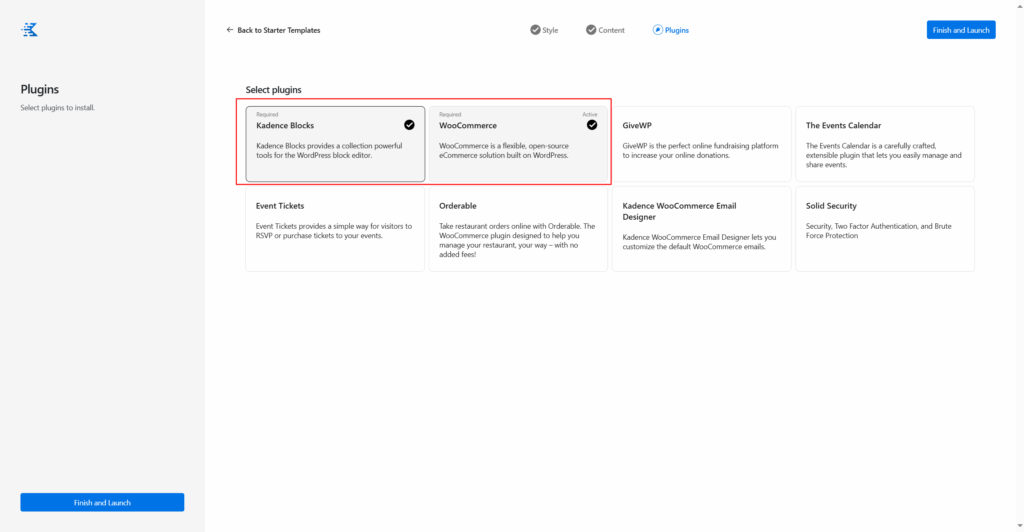Click the Kadence logo icon
This screenshot has width=1024, height=532.
[29, 30]
